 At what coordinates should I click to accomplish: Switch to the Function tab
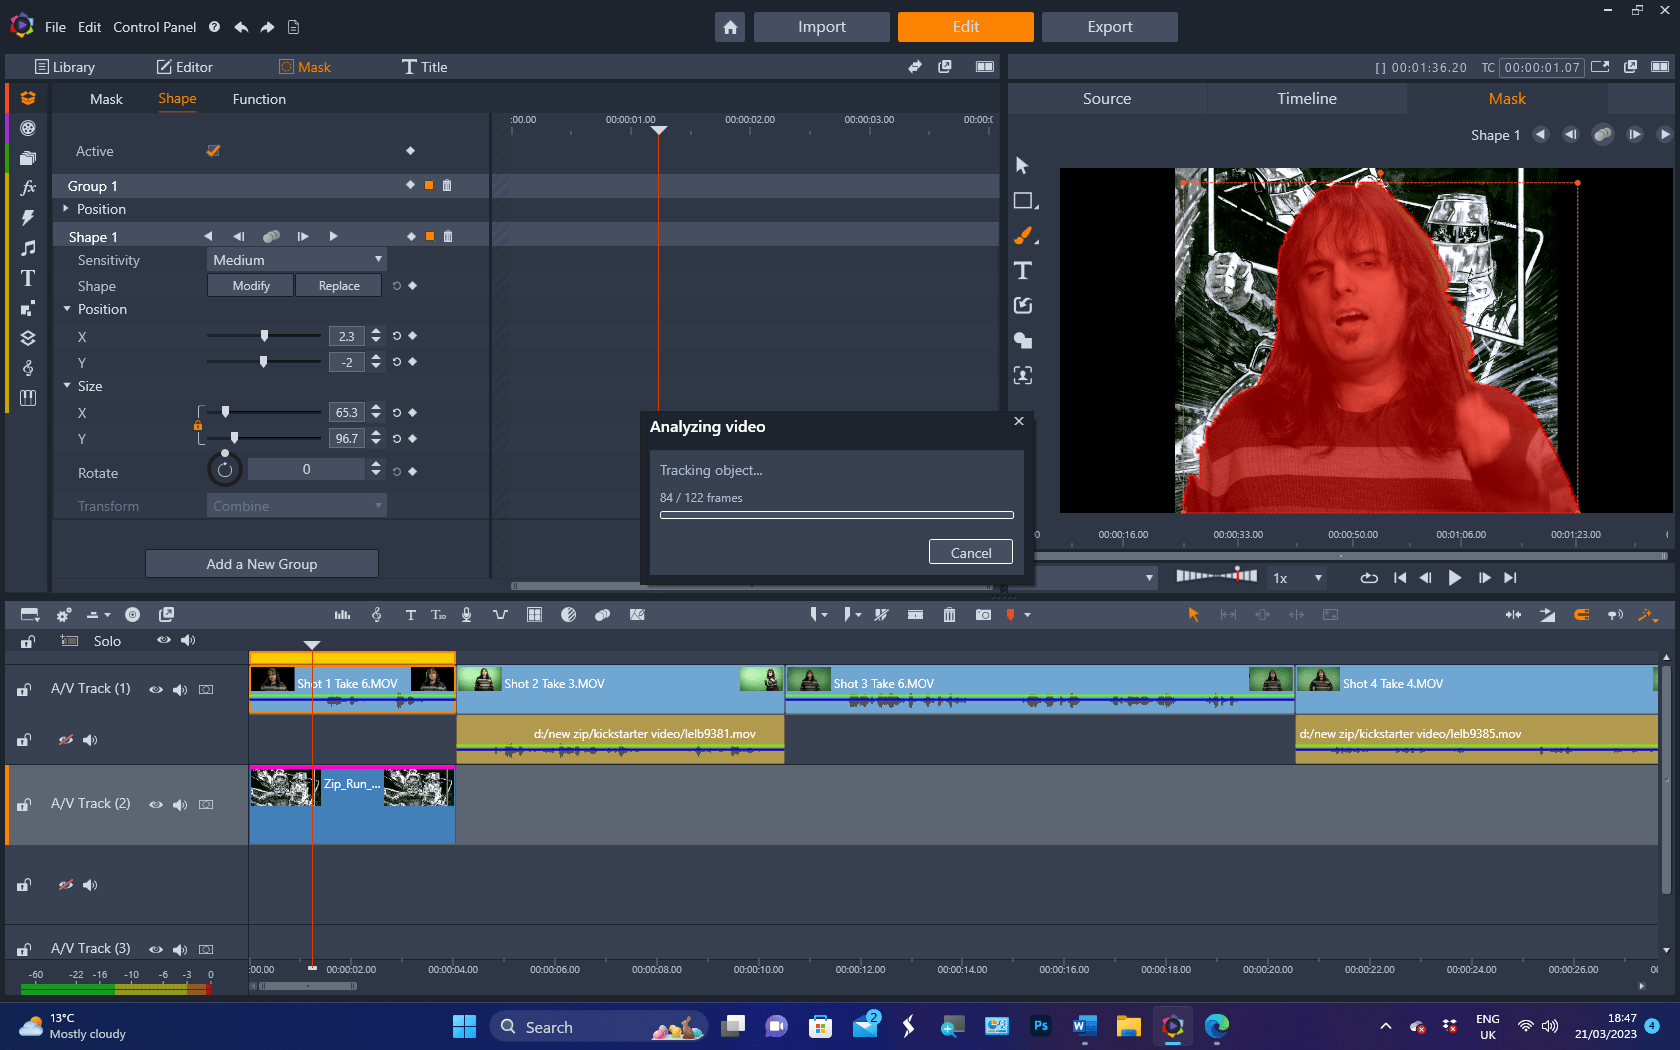pyautogui.click(x=259, y=99)
